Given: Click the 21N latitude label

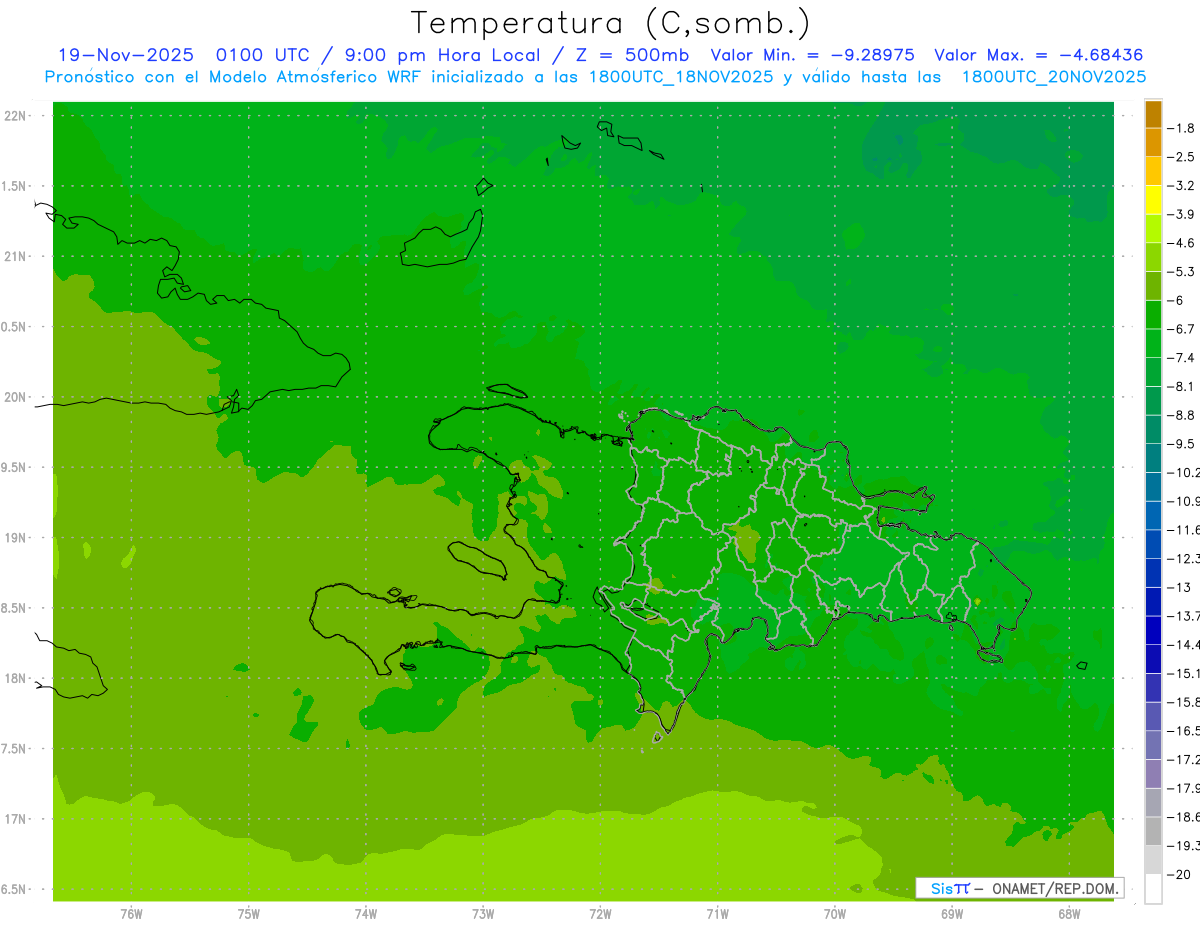Looking at the screenshot, I should point(15,256).
